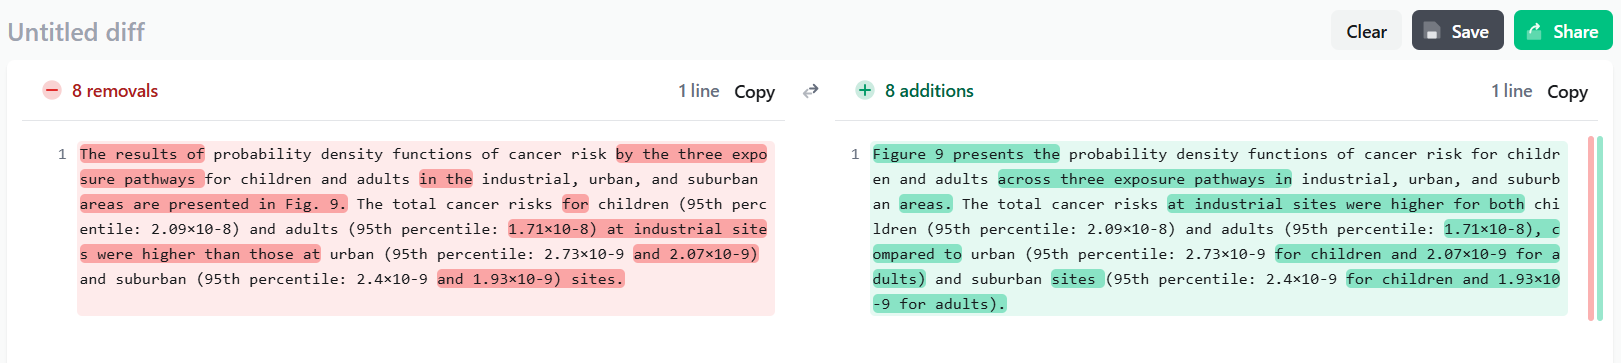Click the highlighted "The results of" removal

point(142,154)
